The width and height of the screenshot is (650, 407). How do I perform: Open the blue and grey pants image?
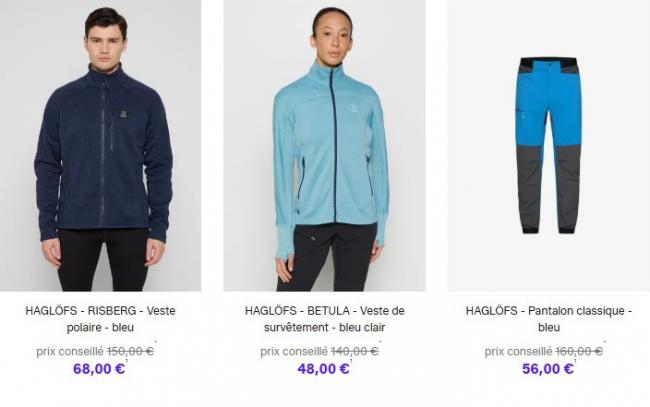549,145
